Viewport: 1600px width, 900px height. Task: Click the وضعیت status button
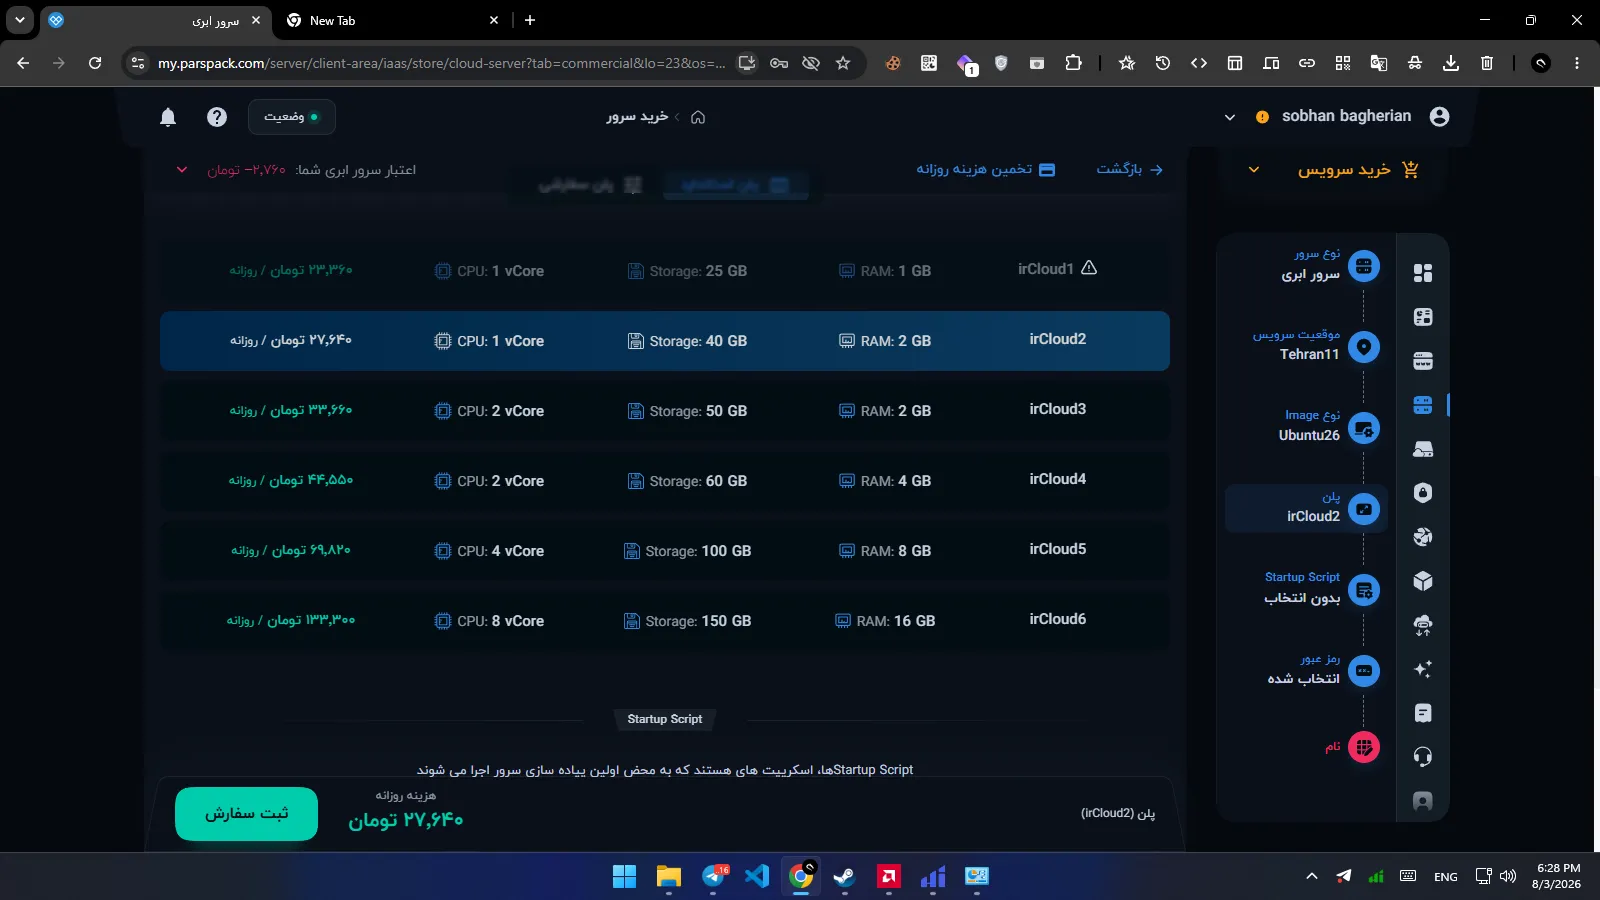click(x=291, y=117)
